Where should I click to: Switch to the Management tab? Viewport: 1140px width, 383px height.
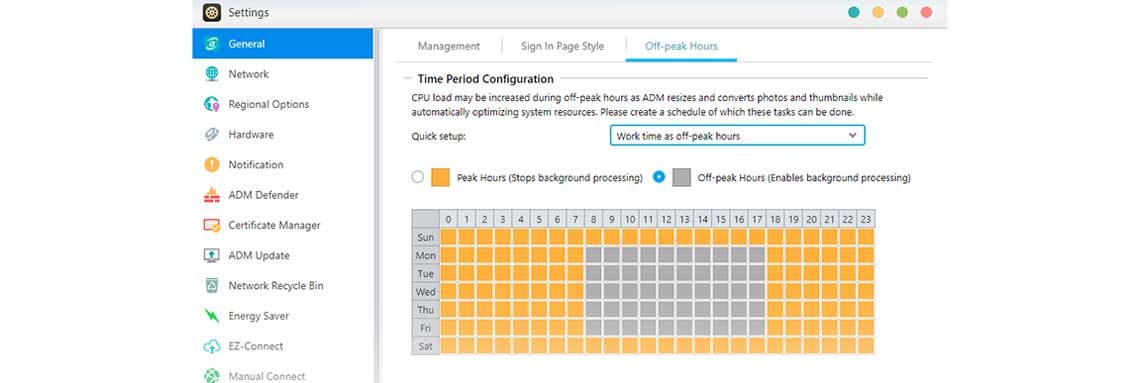(x=449, y=46)
